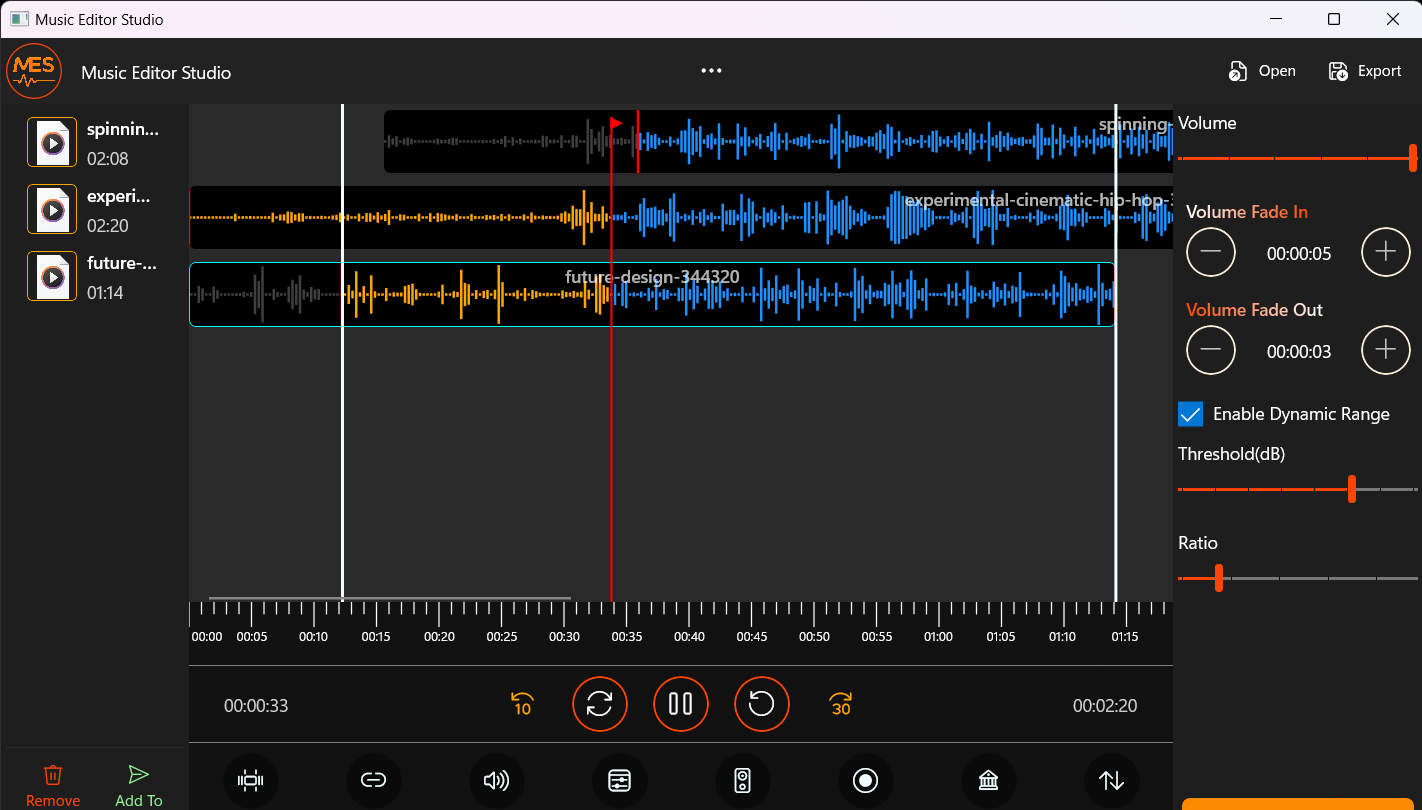Open the pitch shift tool
This screenshot has height=810, width=1422.
point(1111,781)
